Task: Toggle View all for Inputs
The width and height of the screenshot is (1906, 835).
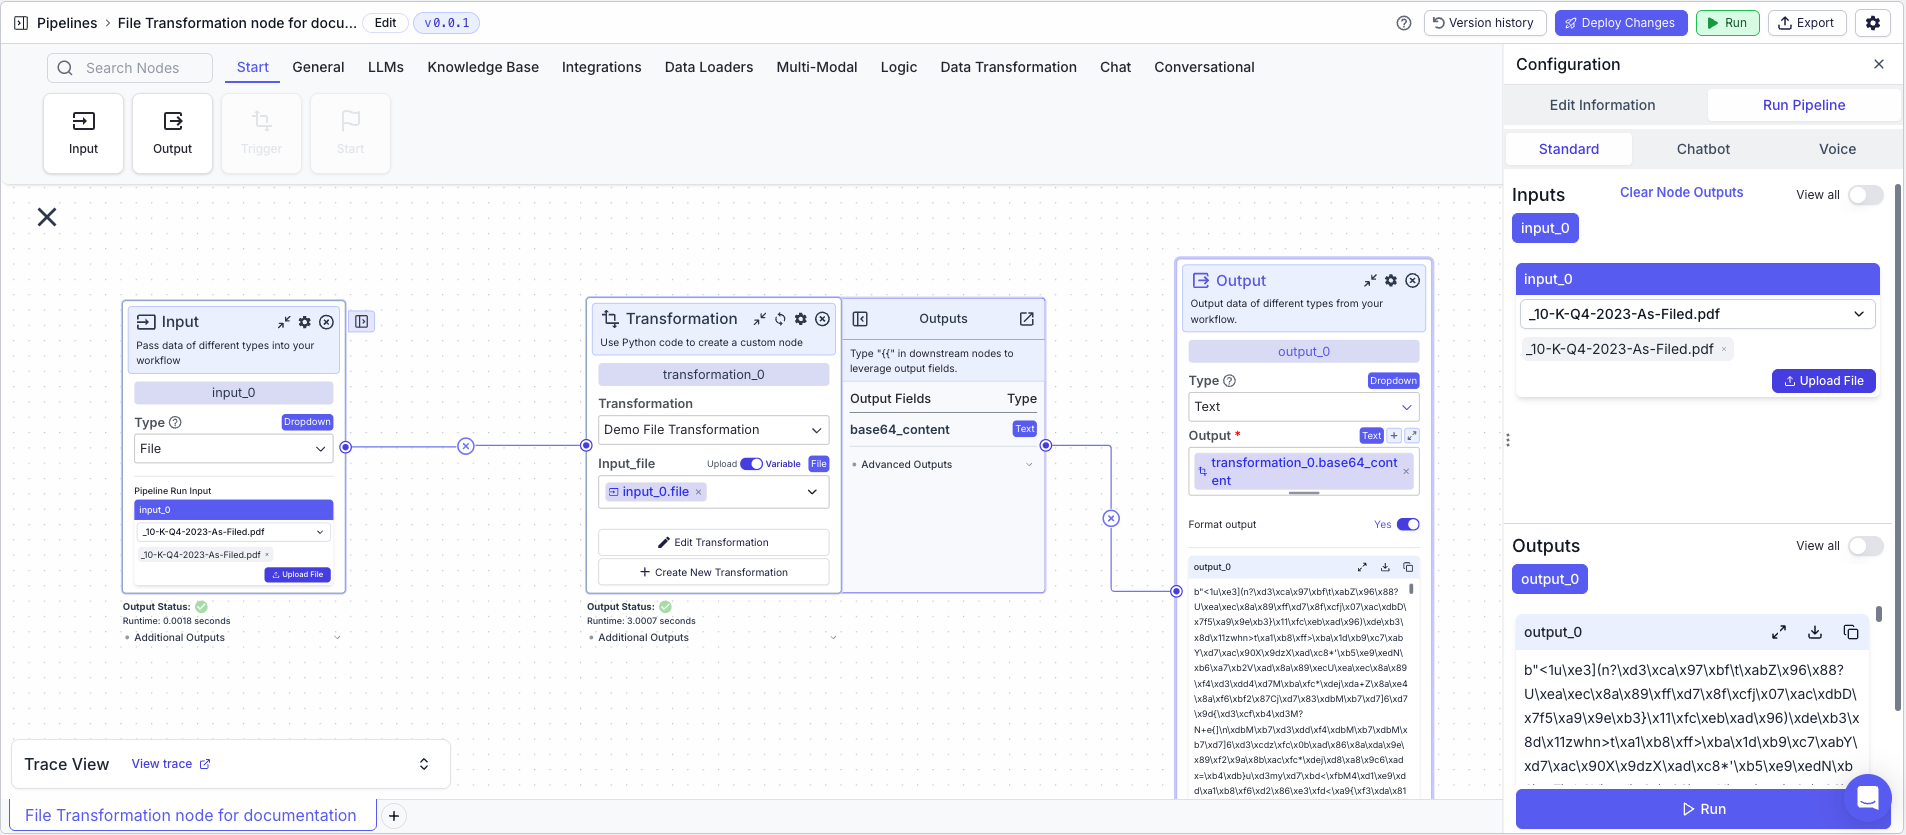Action: click(x=1865, y=195)
